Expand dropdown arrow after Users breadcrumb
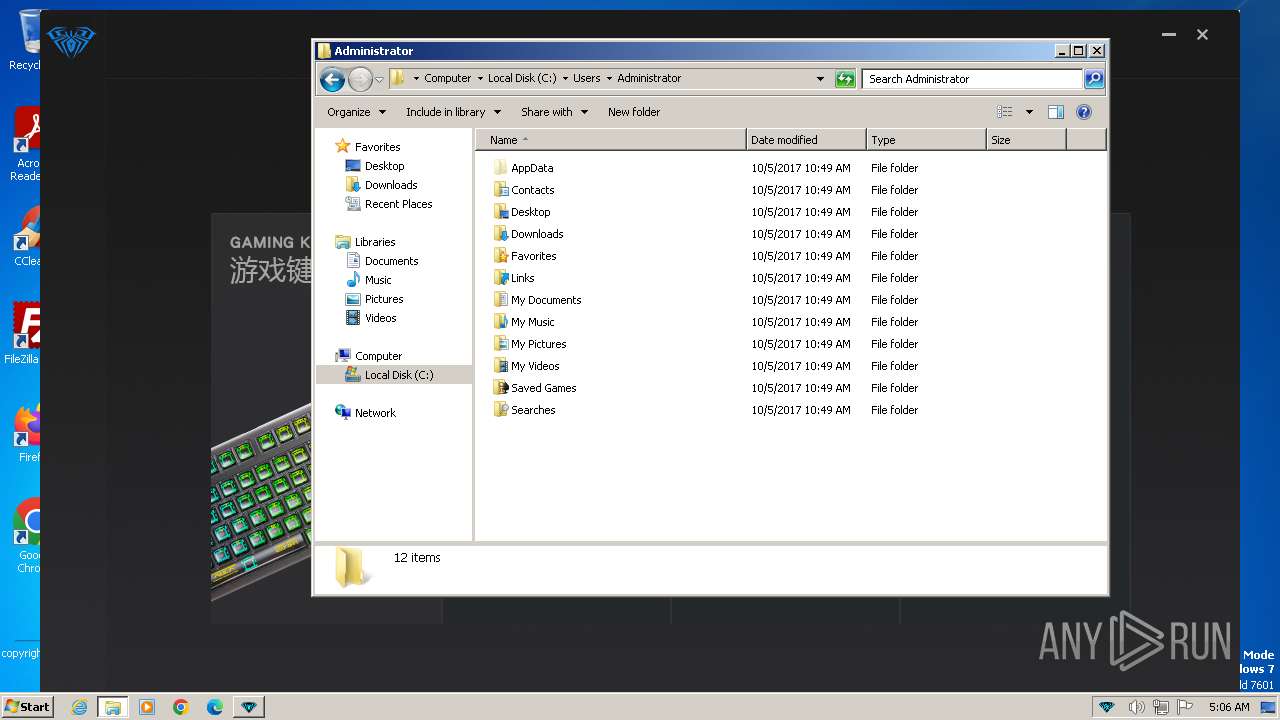This screenshot has width=1280, height=720. (x=609, y=78)
